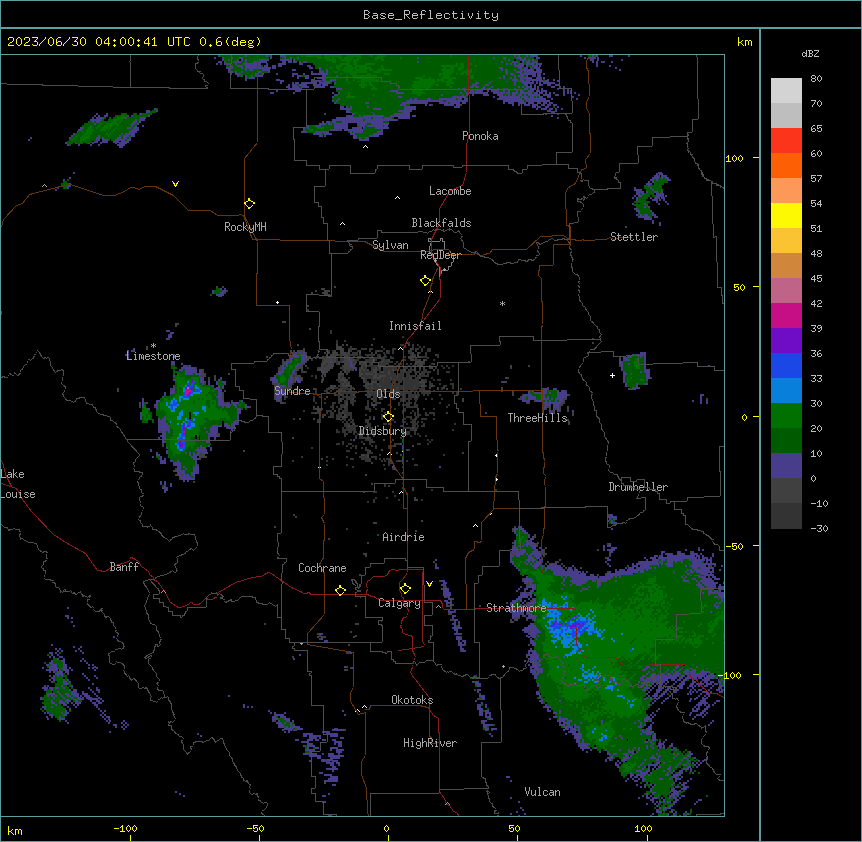862x842 pixels.
Task: Click the white plus marker north of Drumheller
Action: coord(612,375)
